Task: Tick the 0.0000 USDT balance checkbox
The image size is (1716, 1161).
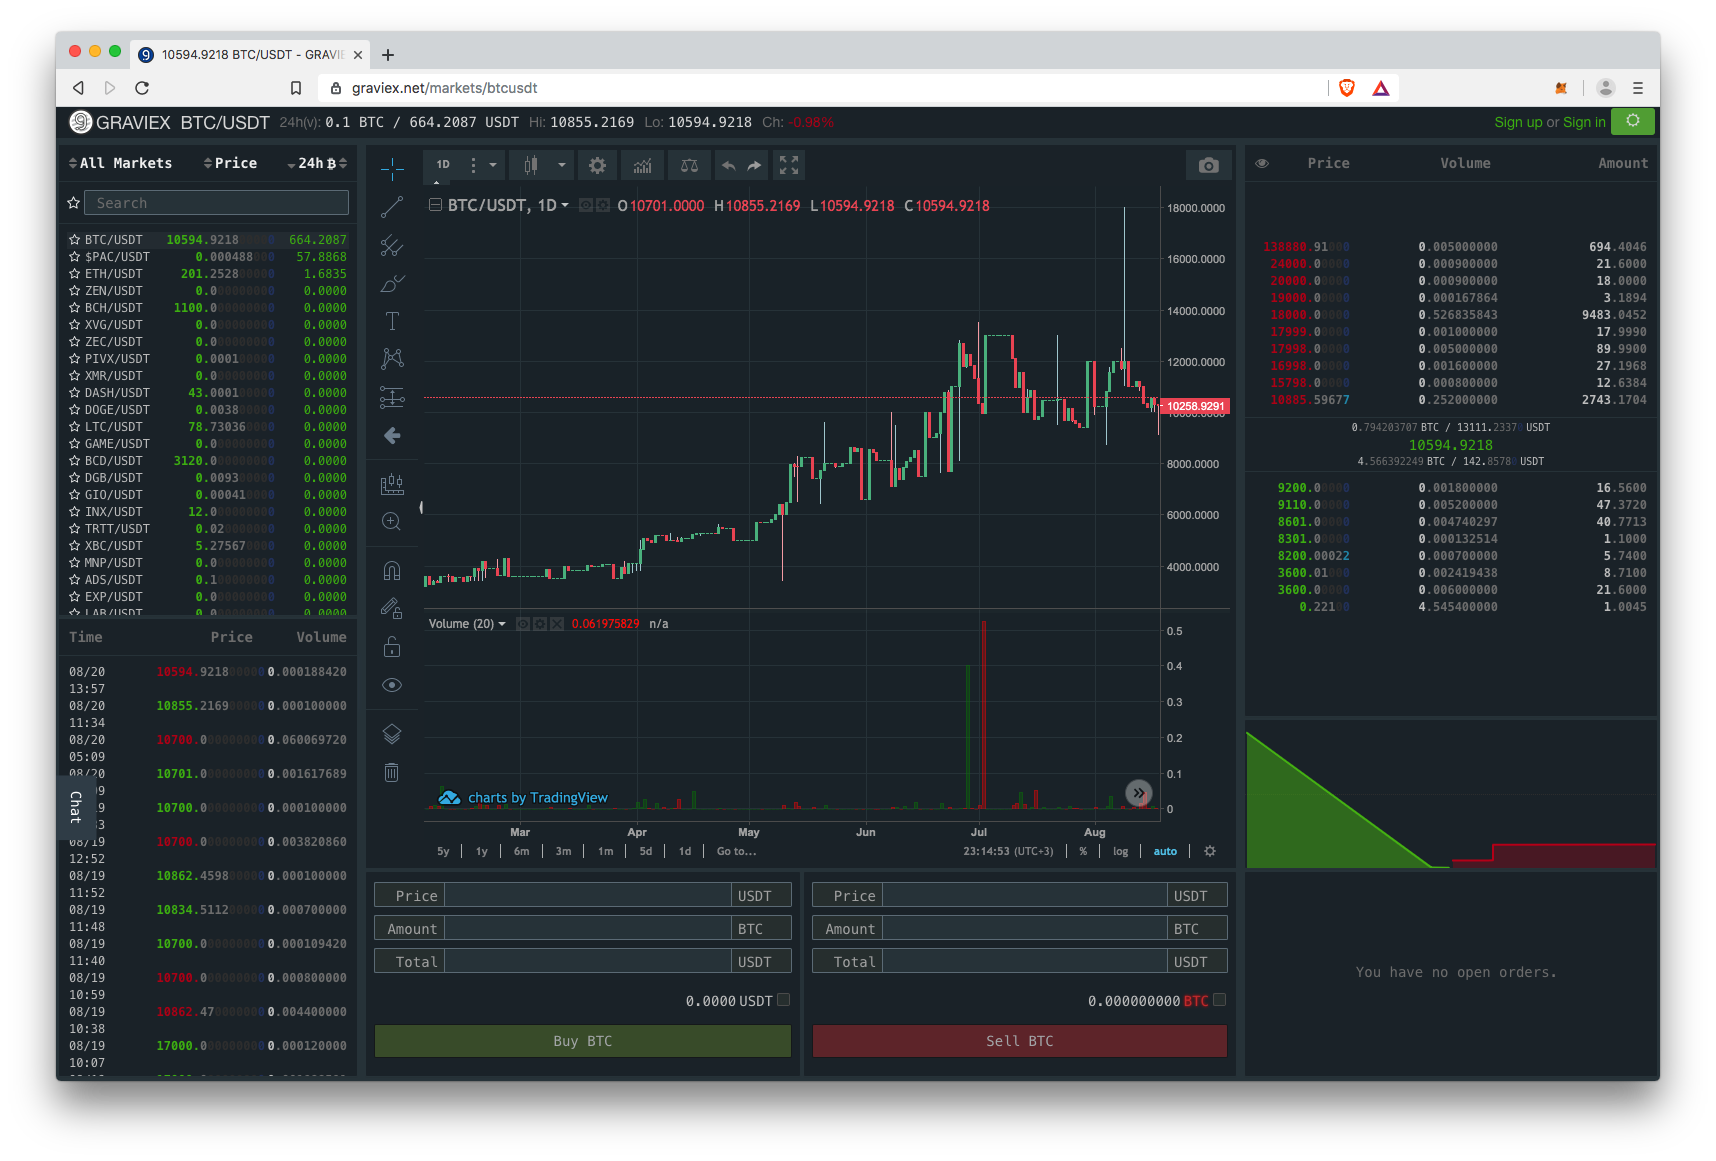Action: click(784, 1000)
